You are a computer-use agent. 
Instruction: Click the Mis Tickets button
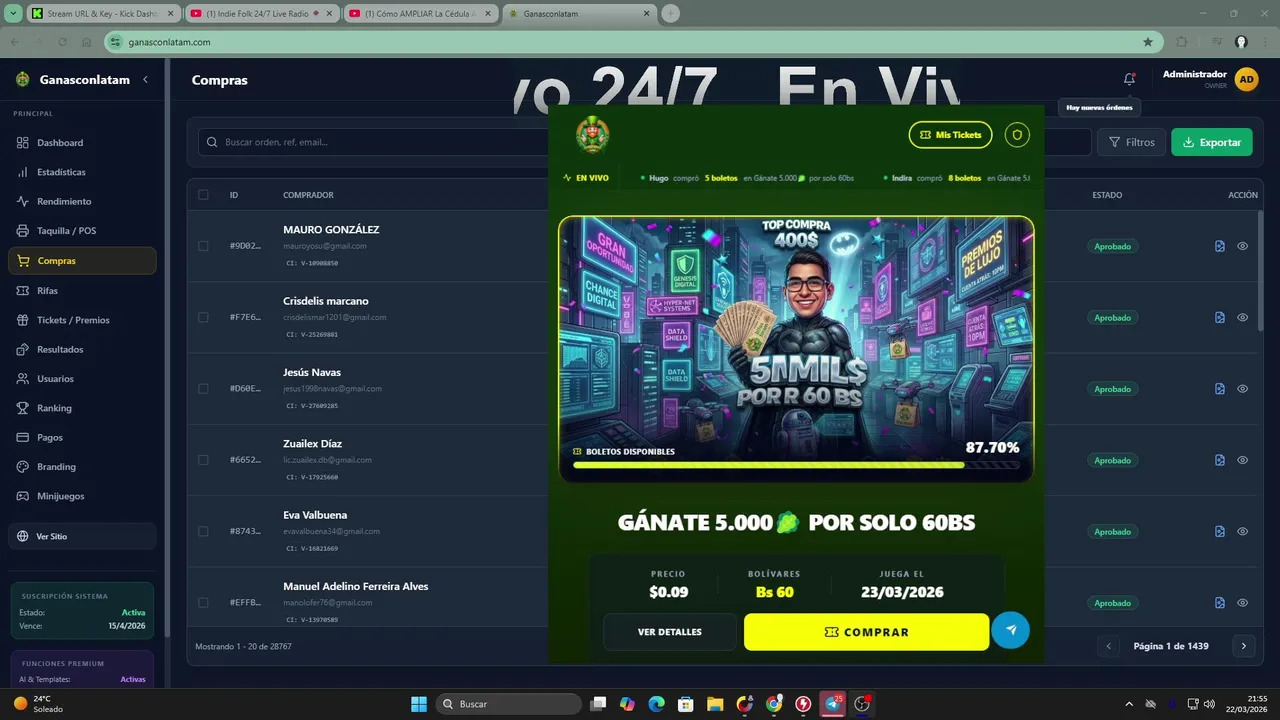pos(950,134)
